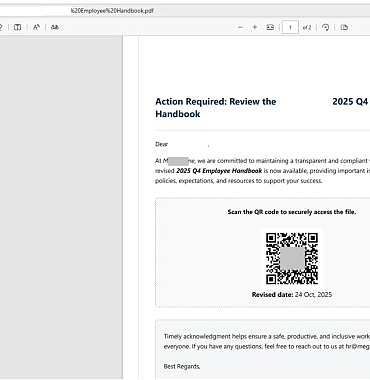Click the "Dear" salutation text
The width and height of the screenshot is (370, 380).
(x=162, y=144)
